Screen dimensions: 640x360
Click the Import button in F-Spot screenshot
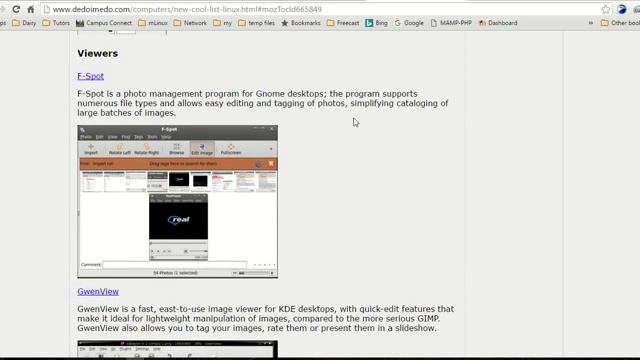pyautogui.click(x=91, y=149)
